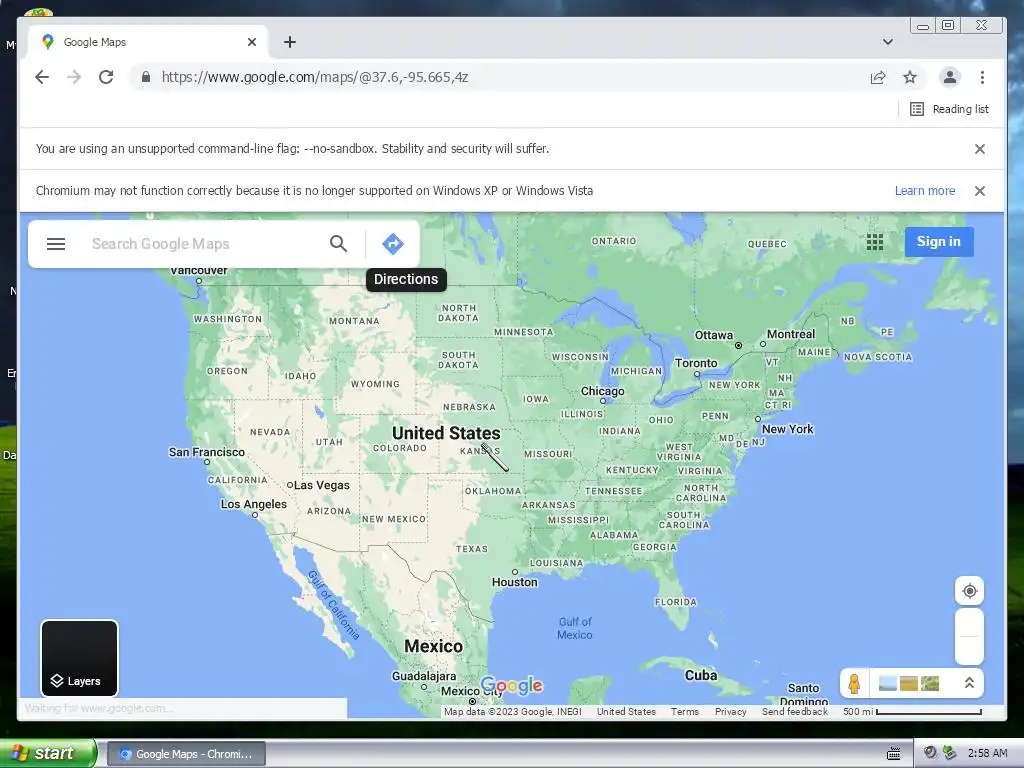Click the Ottawa city label
This screenshot has width=1024, height=768.
point(714,335)
